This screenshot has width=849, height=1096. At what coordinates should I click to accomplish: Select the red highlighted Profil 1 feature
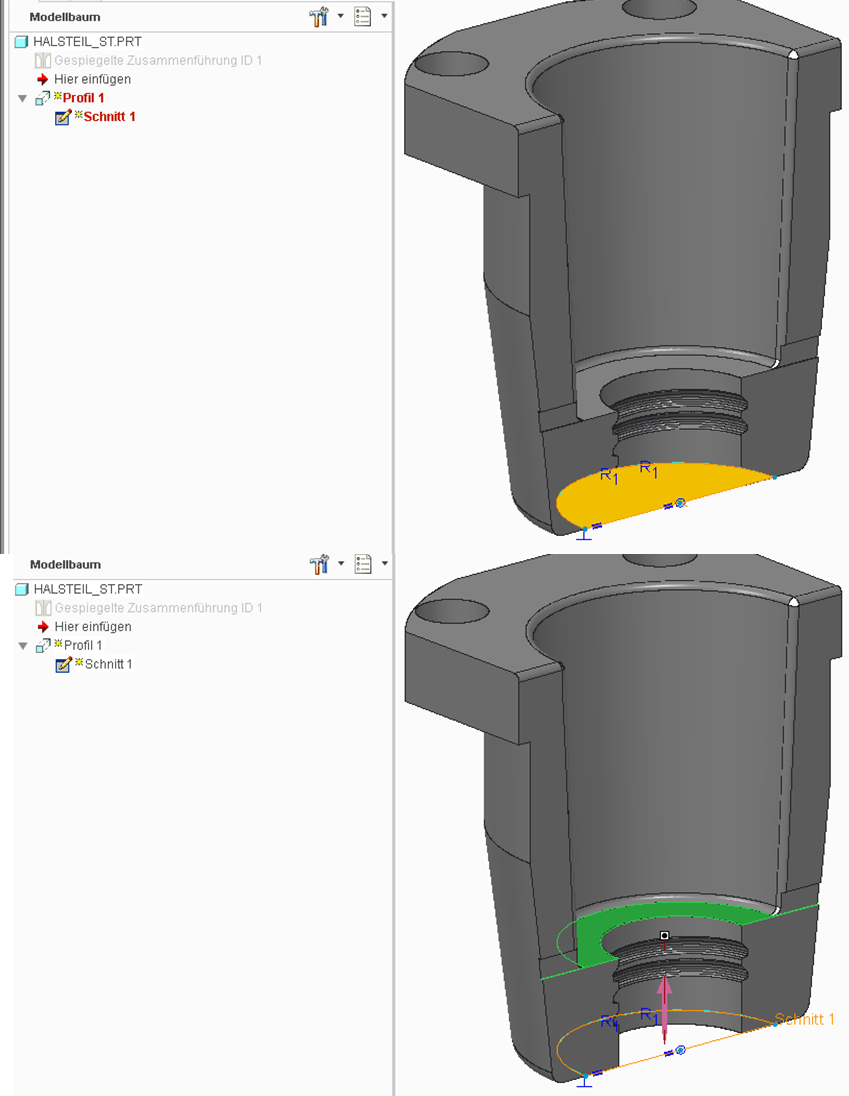pos(83,98)
